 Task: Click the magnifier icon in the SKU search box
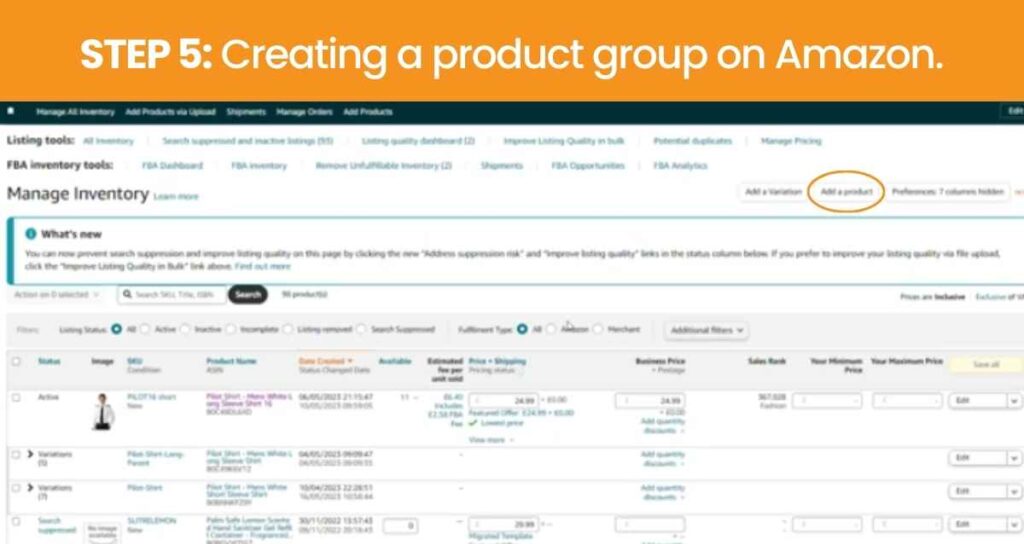(x=127, y=295)
